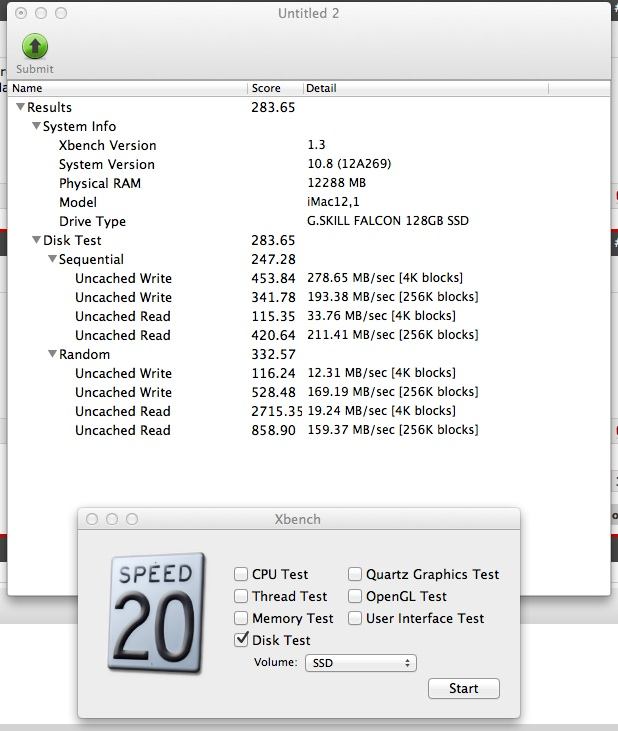Click the Volume label in Xbench window
This screenshot has width=618, height=731.
coord(275,662)
